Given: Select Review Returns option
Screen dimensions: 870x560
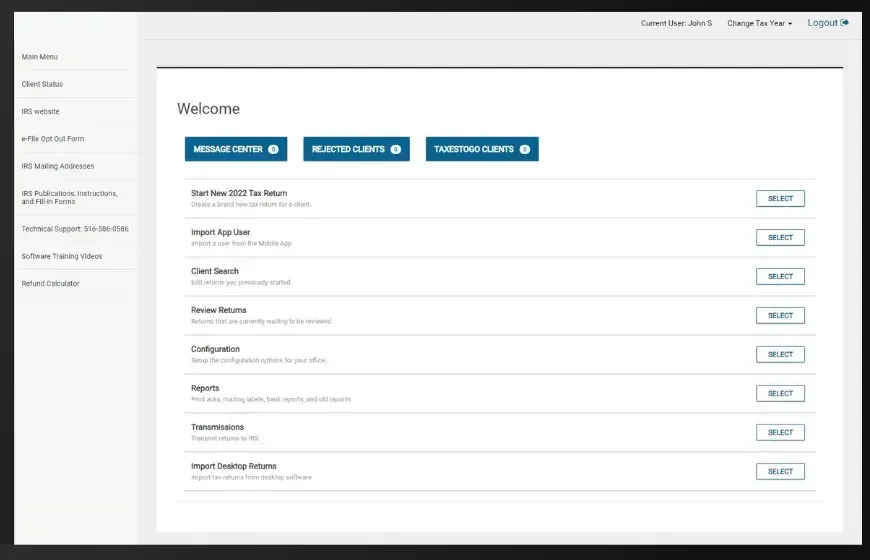Looking at the screenshot, I should click(780, 315).
